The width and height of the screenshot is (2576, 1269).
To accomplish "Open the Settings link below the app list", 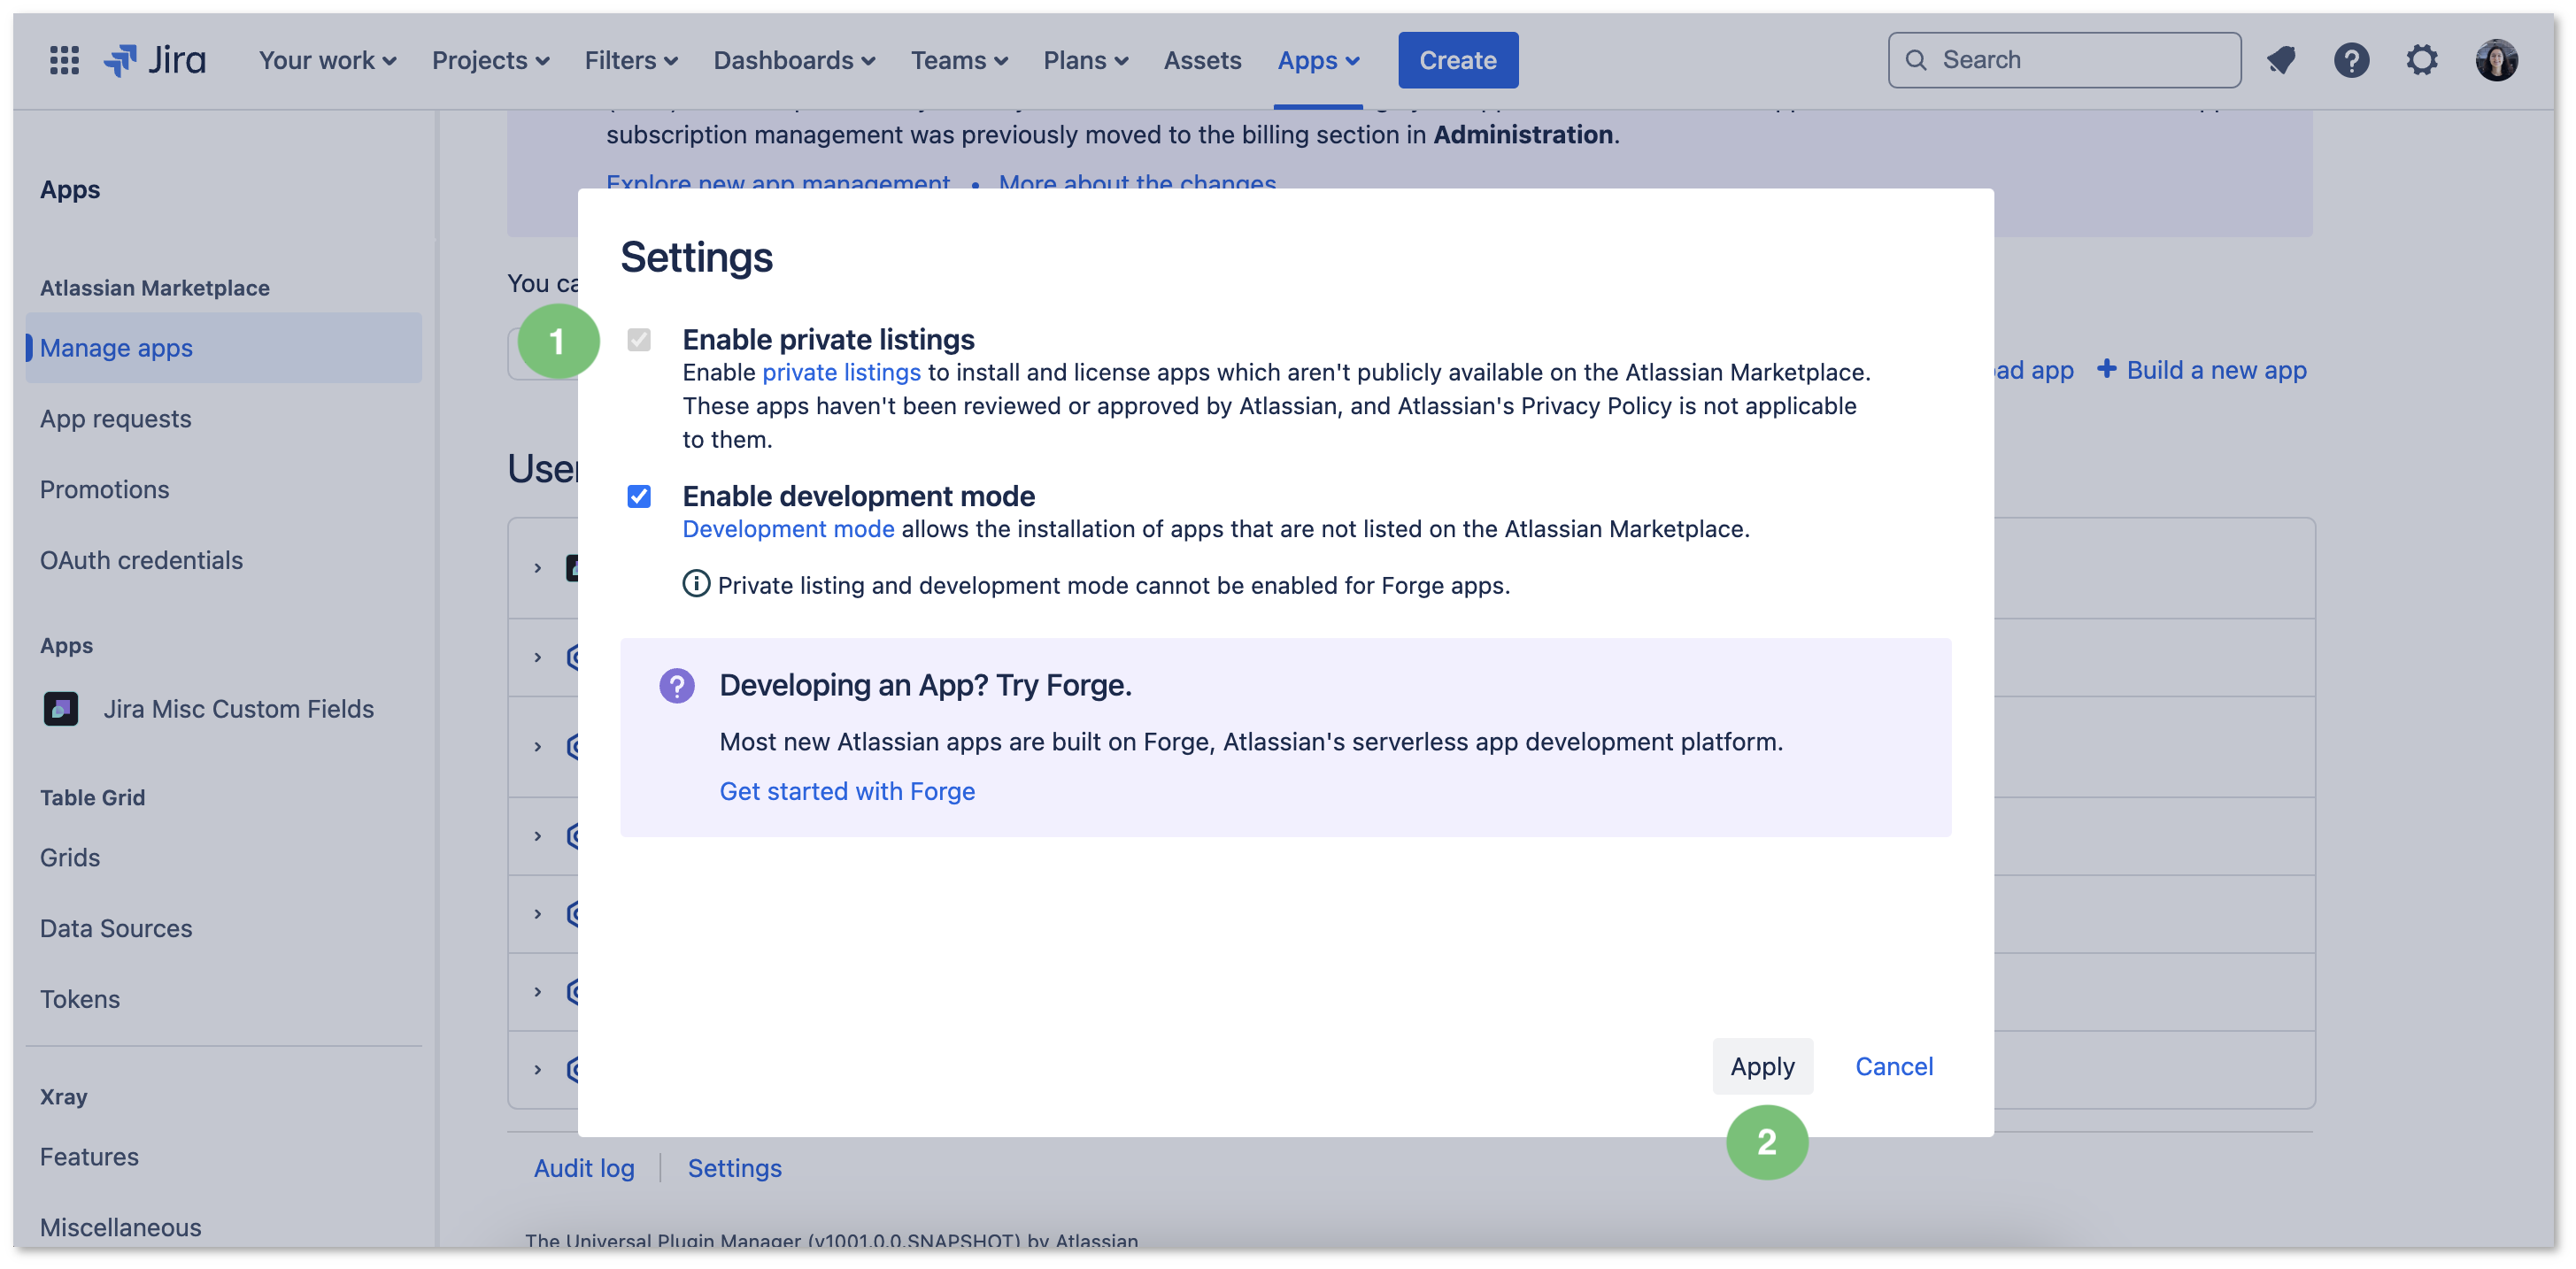I will [735, 1168].
